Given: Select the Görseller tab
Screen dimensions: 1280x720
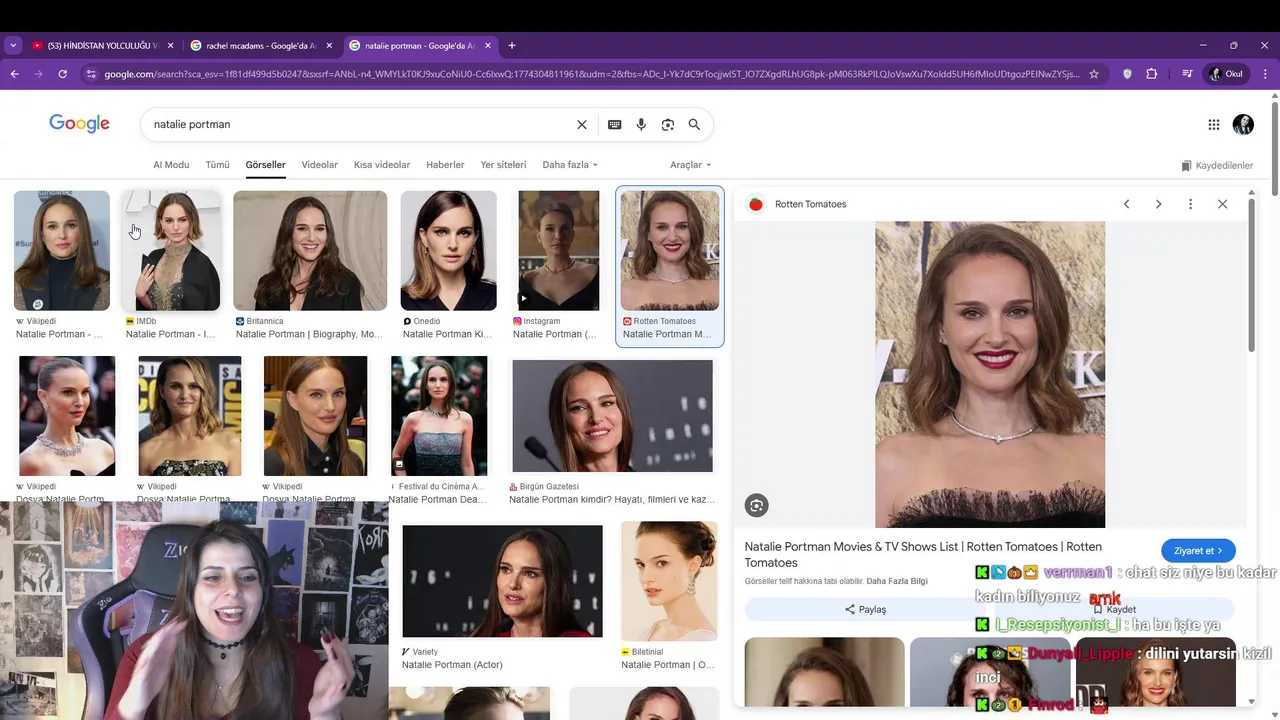Looking at the screenshot, I should pos(265,165).
